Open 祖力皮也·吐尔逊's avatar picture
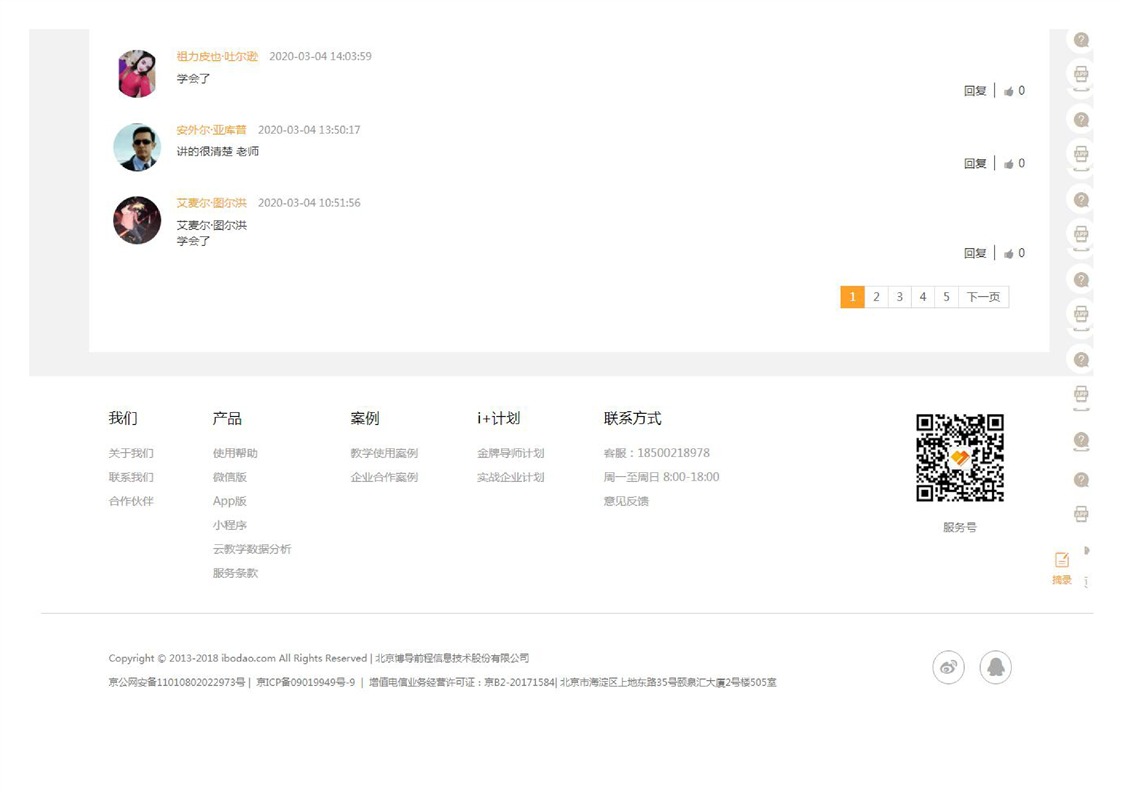The height and width of the screenshot is (793, 1122). click(137, 74)
